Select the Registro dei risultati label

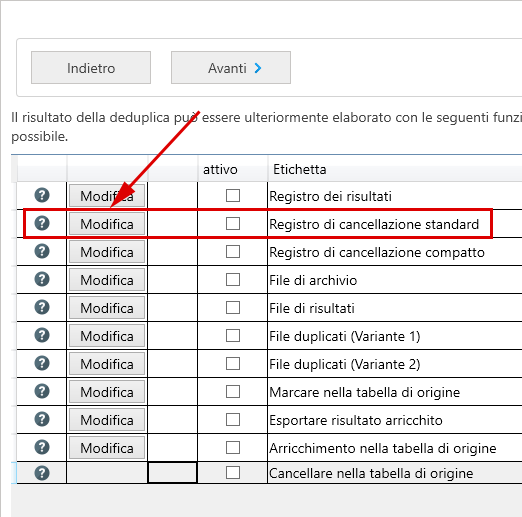(330, 196)
